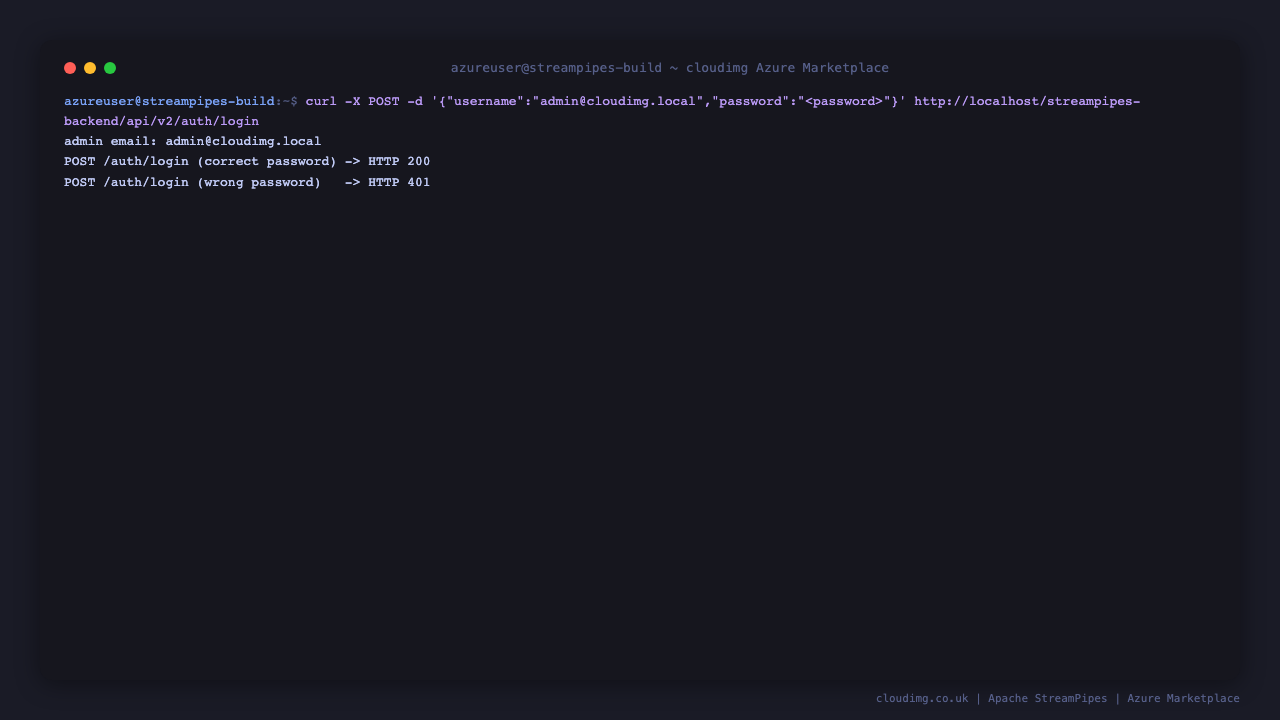Click the localhost streampipes URL in command
The image size is (1280, 720).
[1027, 101]
